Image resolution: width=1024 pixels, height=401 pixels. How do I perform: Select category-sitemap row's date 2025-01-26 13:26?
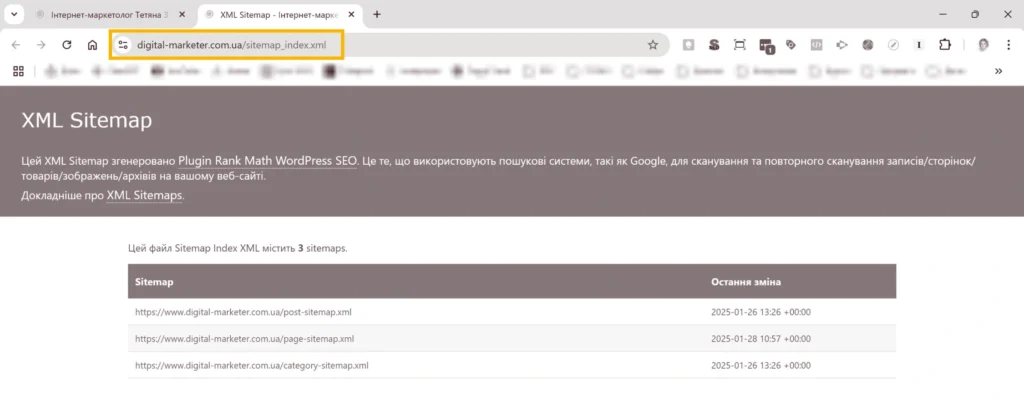coord(761,366)
